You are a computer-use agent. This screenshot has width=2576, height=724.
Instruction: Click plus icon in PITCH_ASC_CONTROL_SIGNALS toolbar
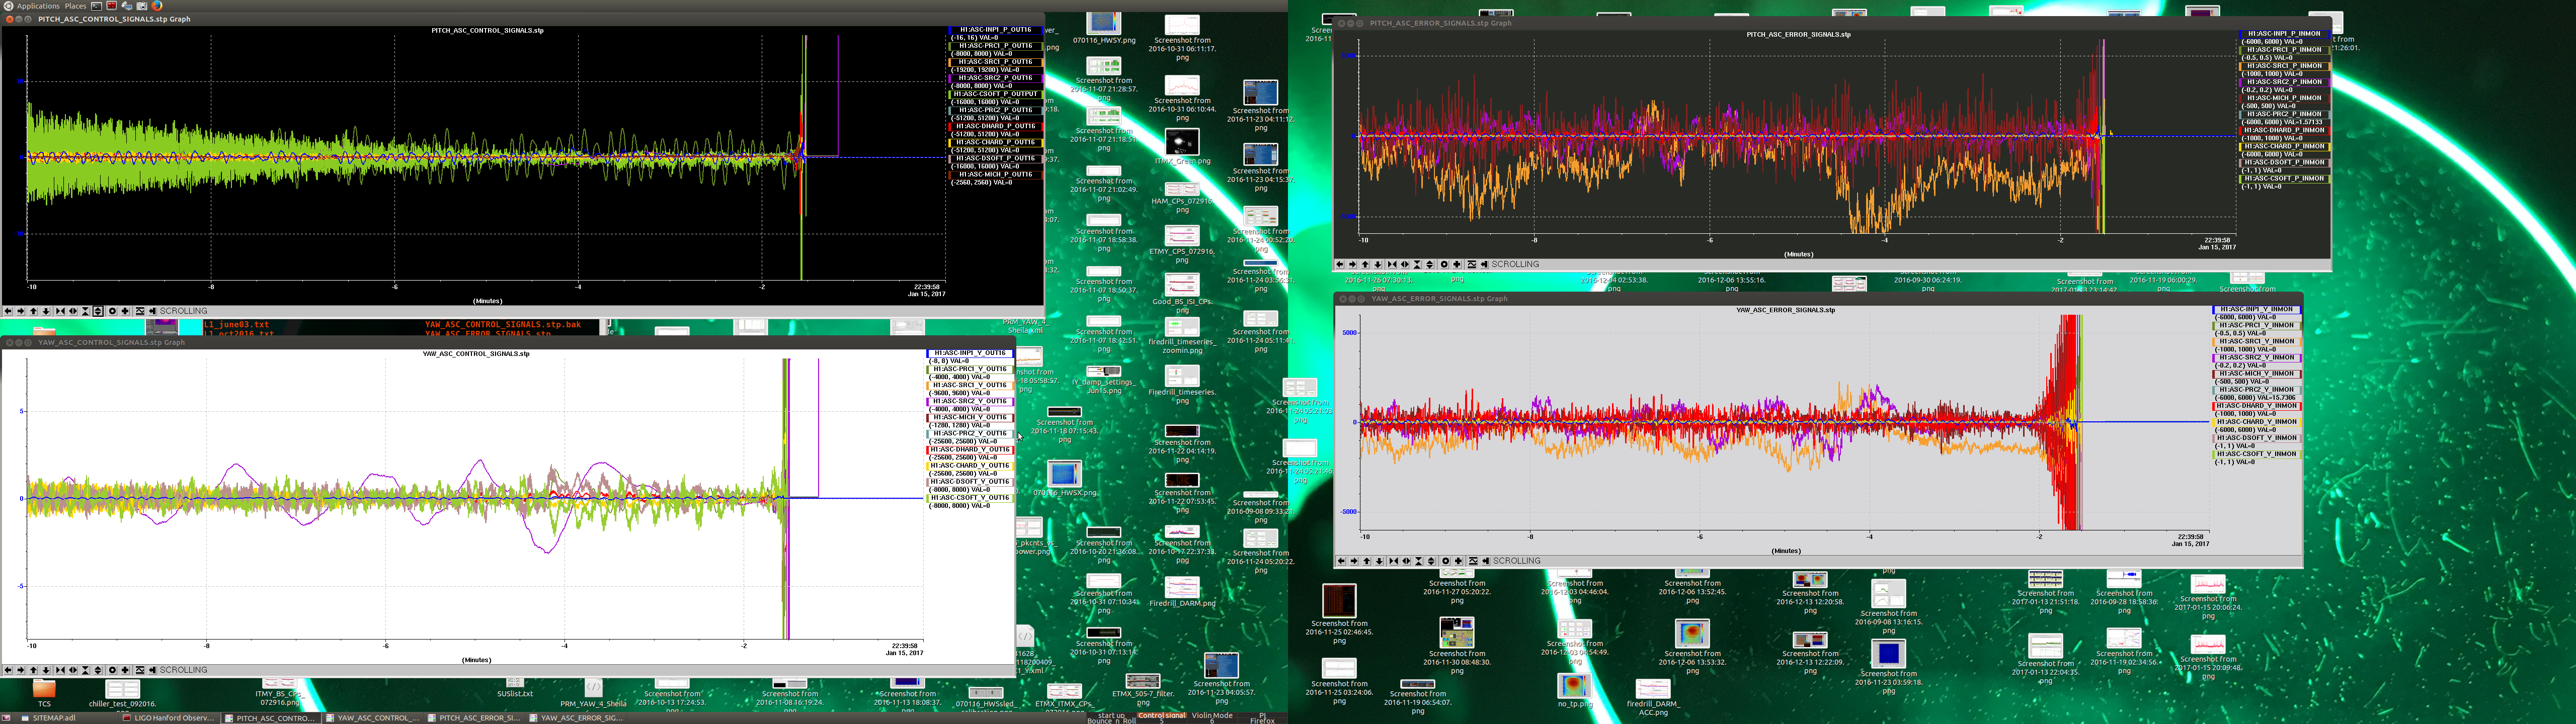point(125,311)
